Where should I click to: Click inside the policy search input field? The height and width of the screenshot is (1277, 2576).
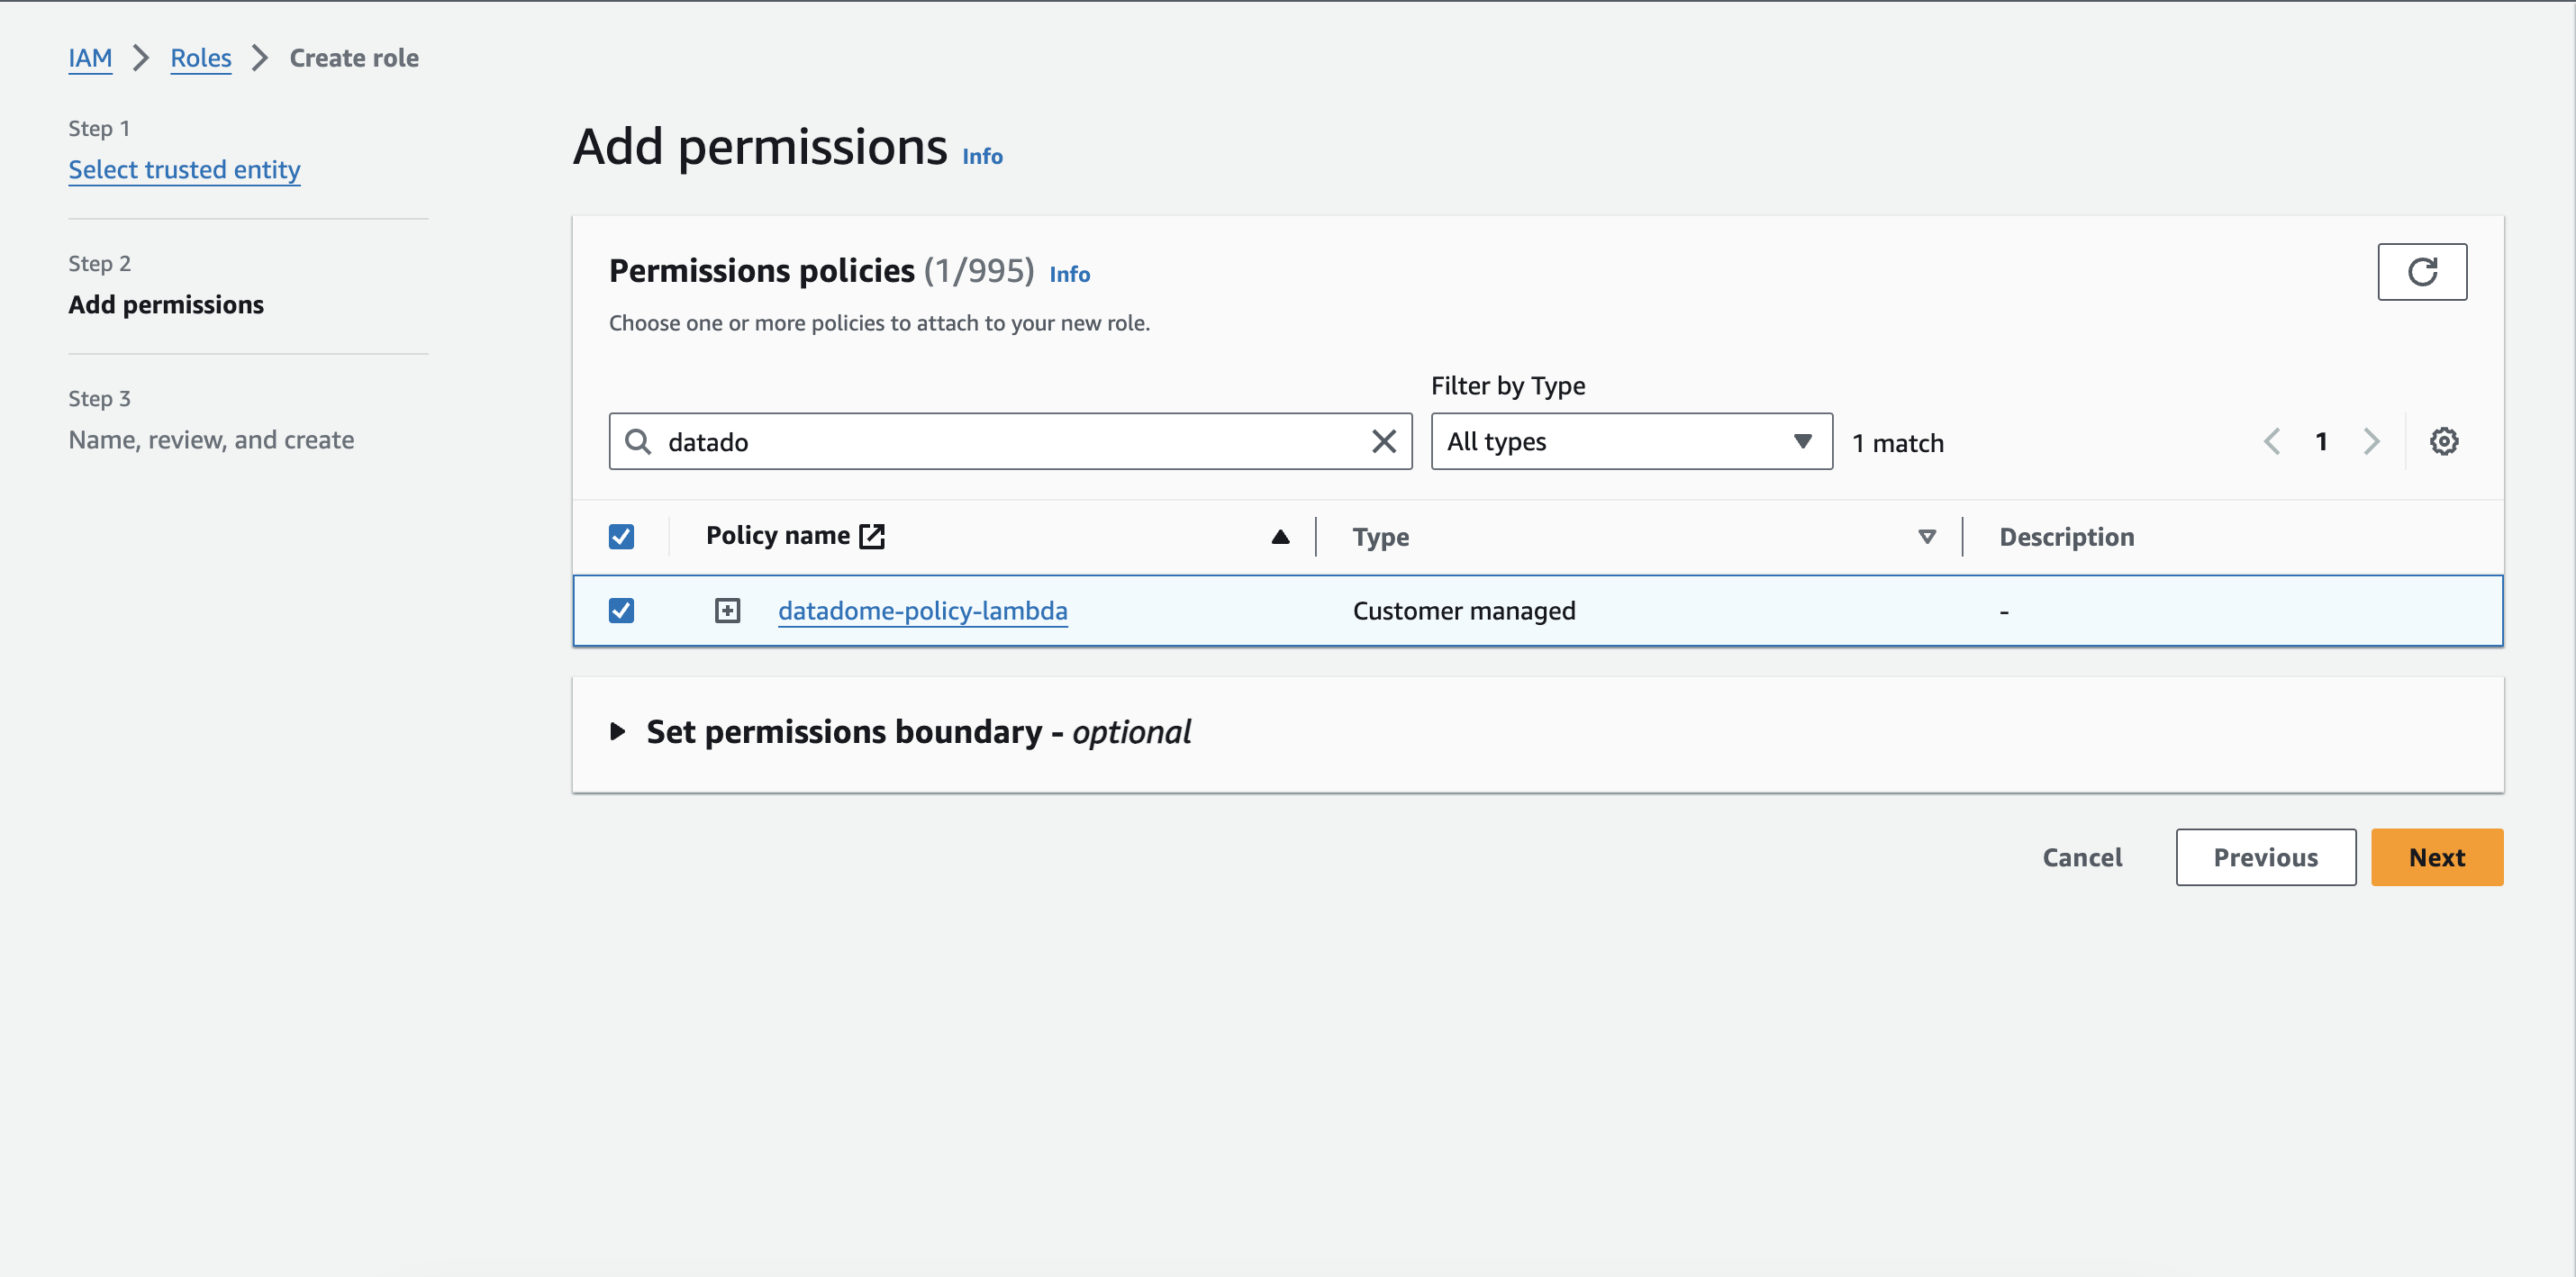(1011, 440)
